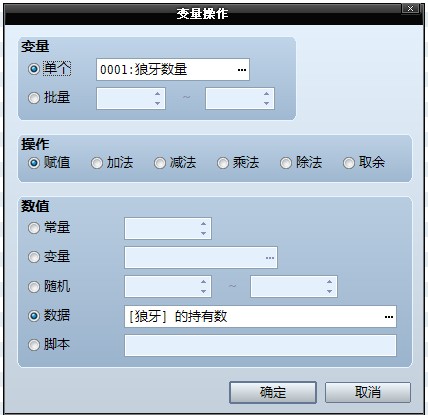Select the 脚本 (script) value option

point(34,345)
